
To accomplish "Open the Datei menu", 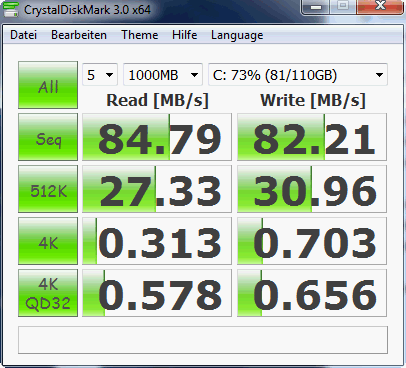I will coord(23,35).
